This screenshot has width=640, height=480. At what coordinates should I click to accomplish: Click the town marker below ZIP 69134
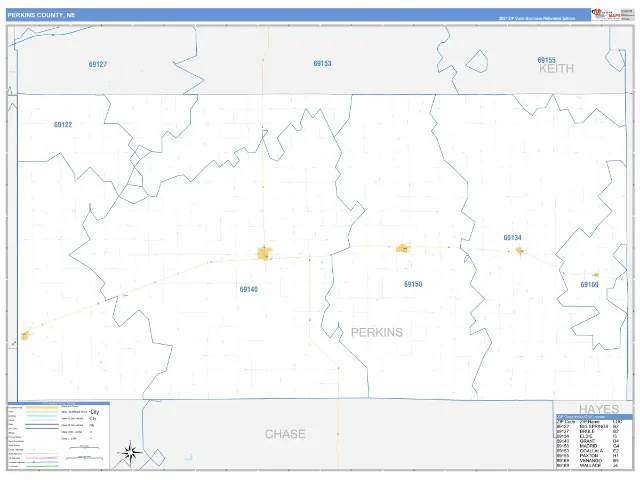click(x=520, y=251)
